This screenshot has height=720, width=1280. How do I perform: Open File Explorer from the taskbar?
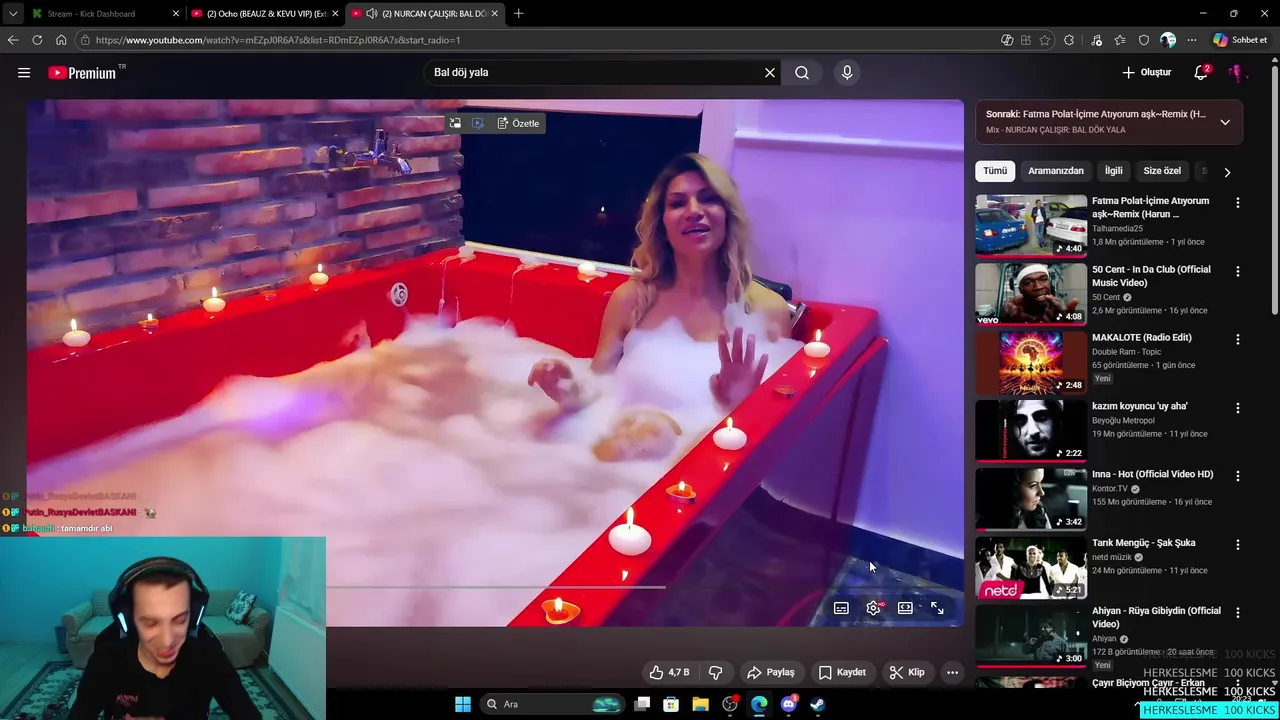pos(700,704)
